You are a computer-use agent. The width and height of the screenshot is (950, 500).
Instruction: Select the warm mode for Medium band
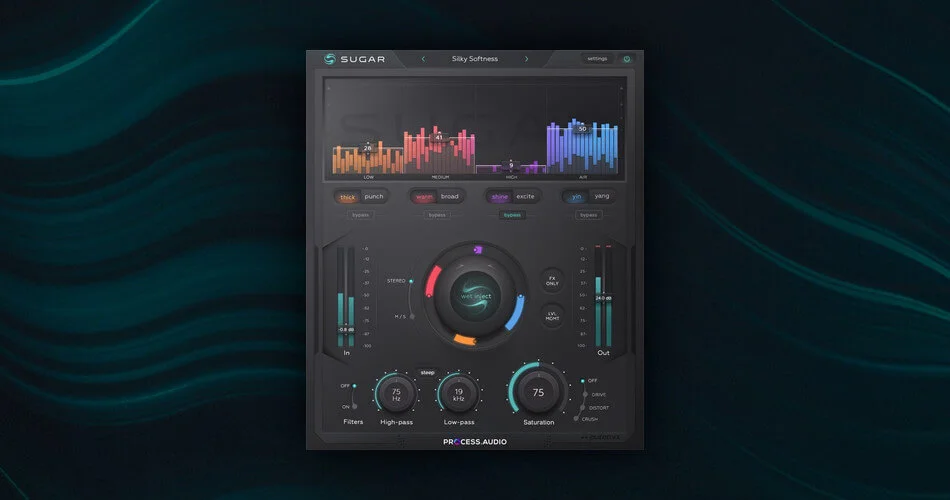pos(424,197)
